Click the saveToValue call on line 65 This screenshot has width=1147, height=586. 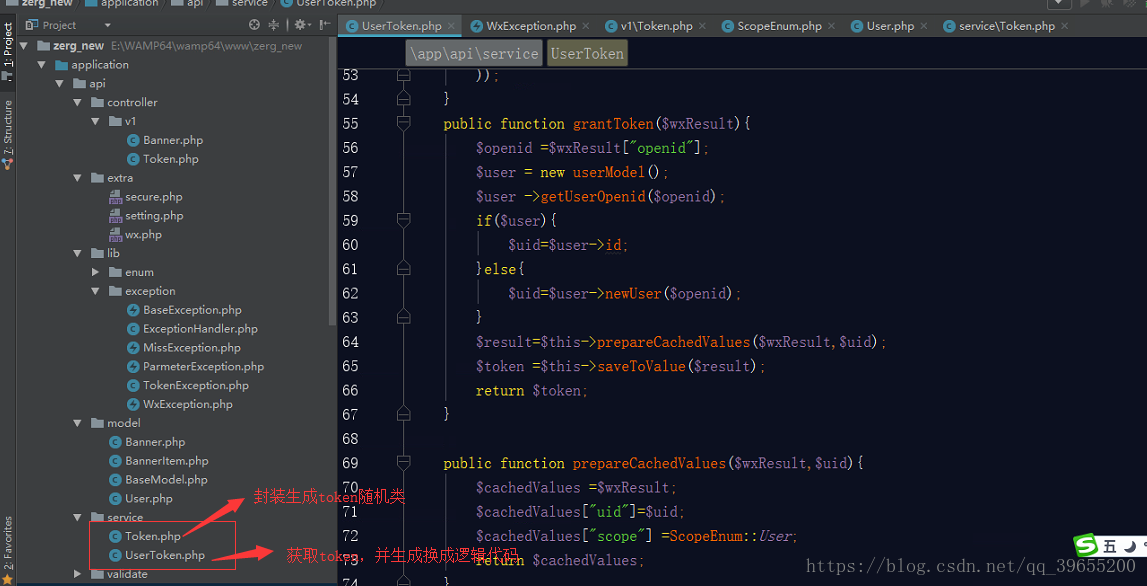click(642, 366)
